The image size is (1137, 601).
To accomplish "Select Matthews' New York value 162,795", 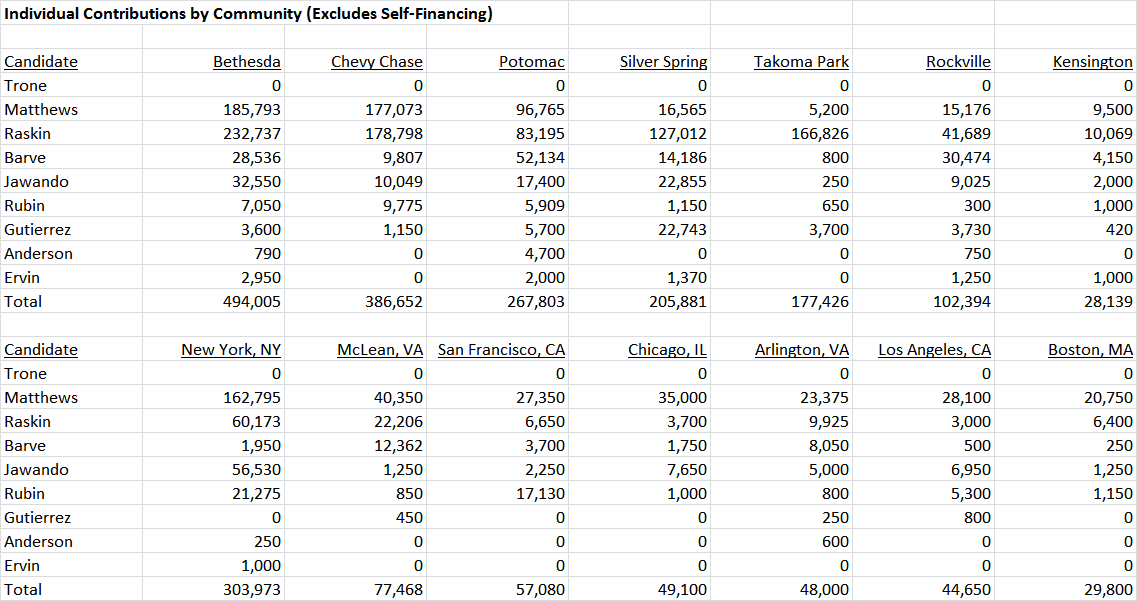I will point(252,397).
